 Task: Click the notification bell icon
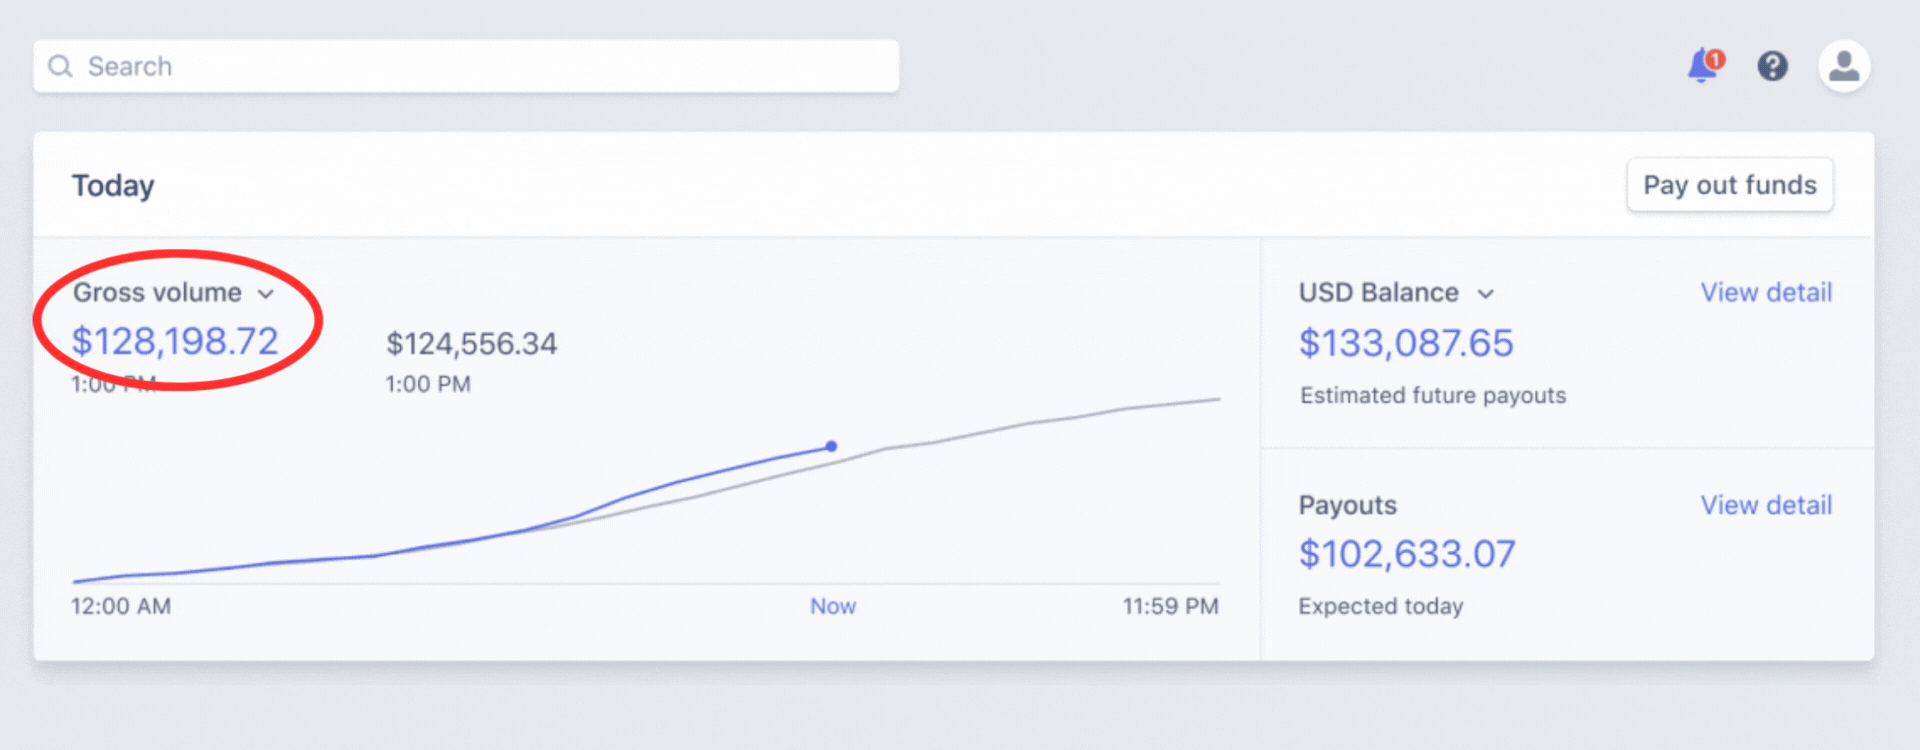coord(1701,68)
